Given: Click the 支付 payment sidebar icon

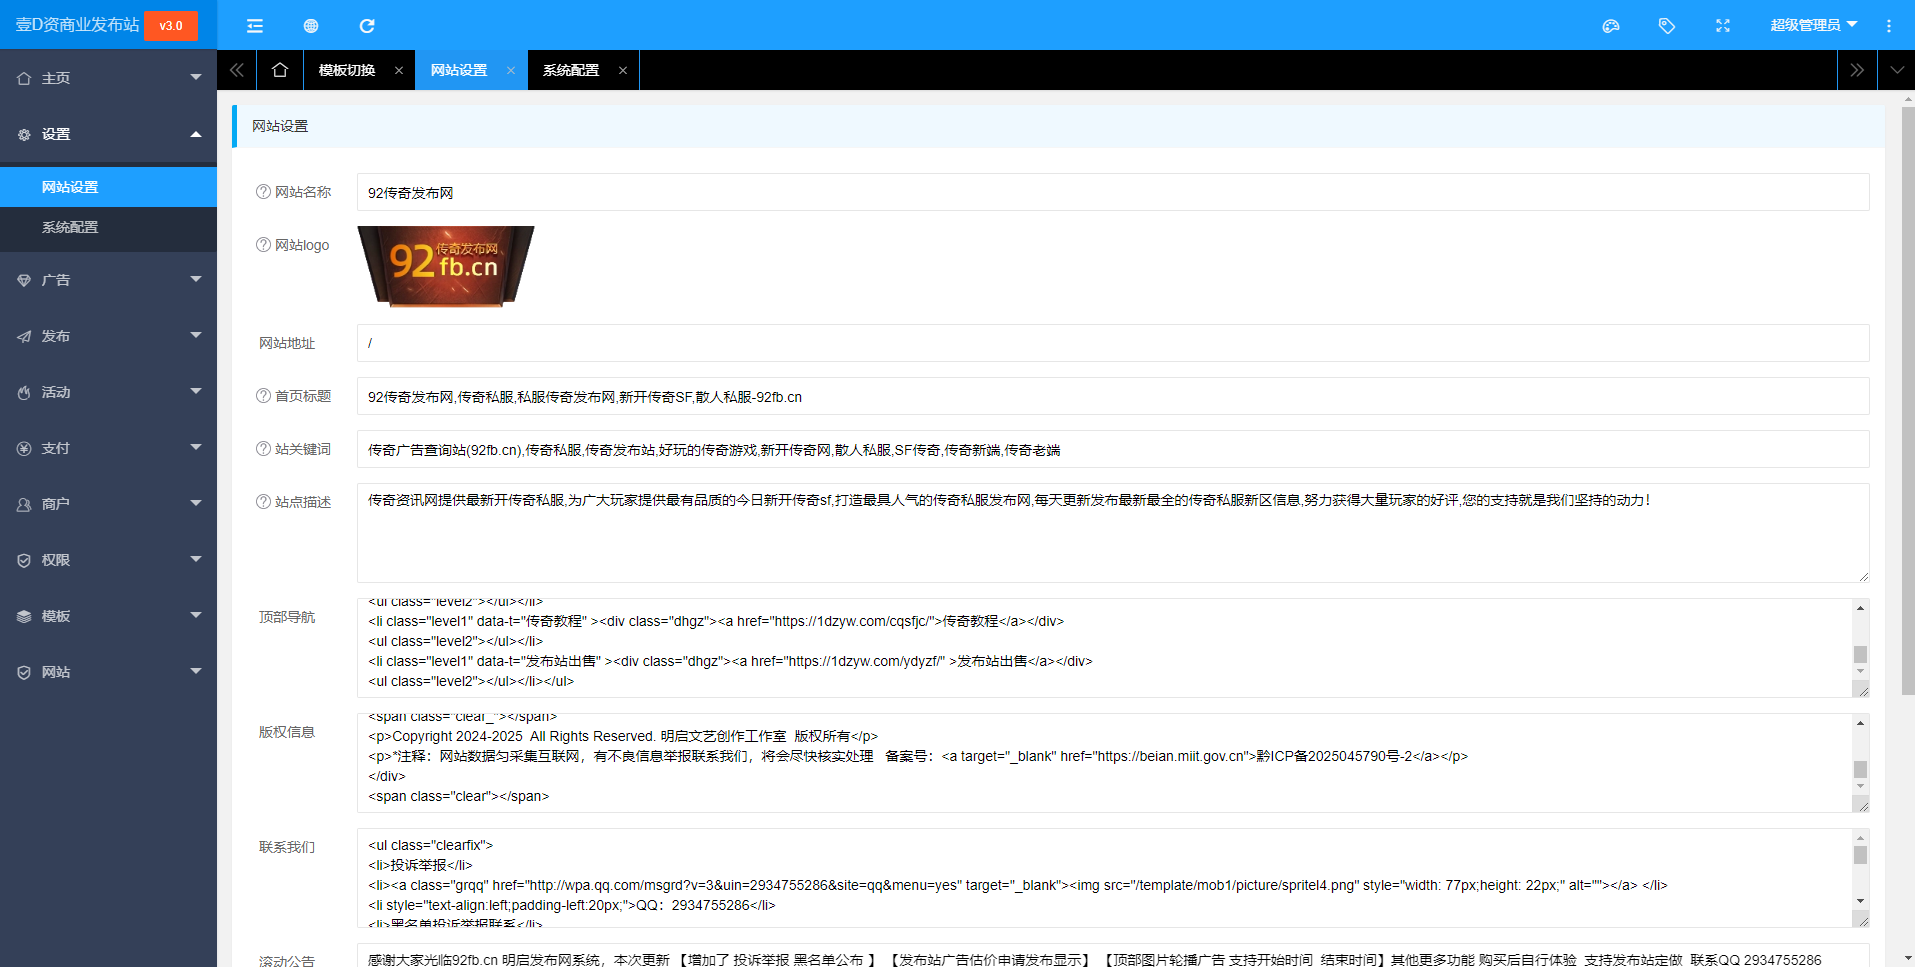Looking at the screenshot, I should (x=24, y=448).
